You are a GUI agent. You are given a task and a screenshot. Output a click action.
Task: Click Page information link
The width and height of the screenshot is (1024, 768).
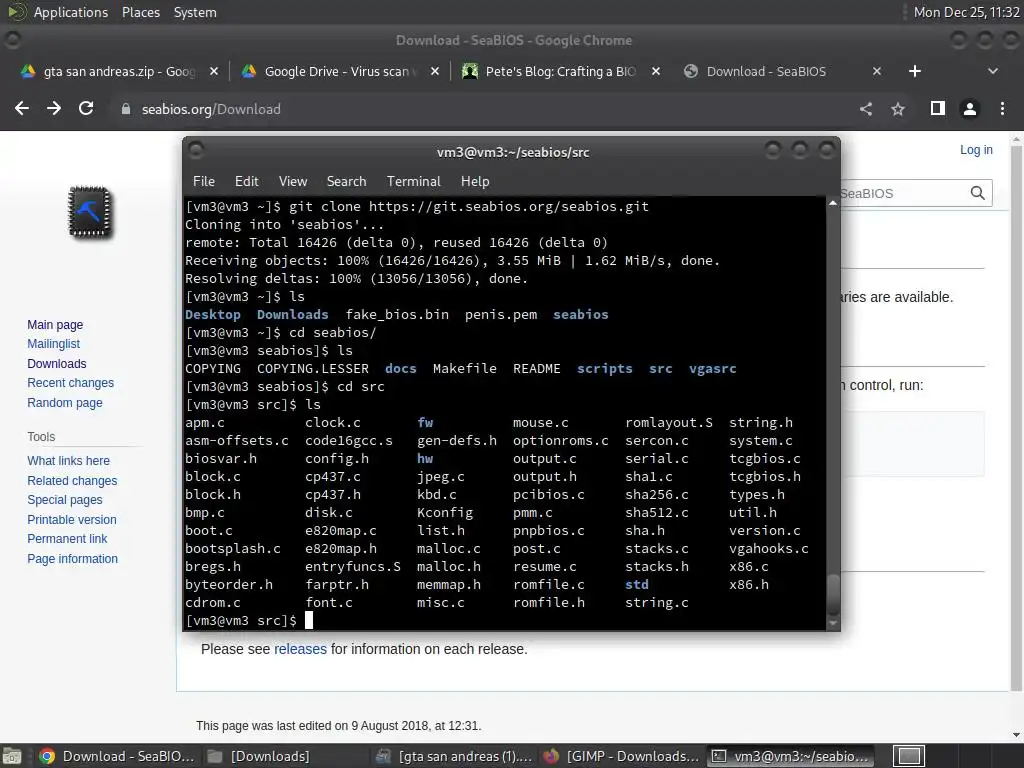coord(72,558)
